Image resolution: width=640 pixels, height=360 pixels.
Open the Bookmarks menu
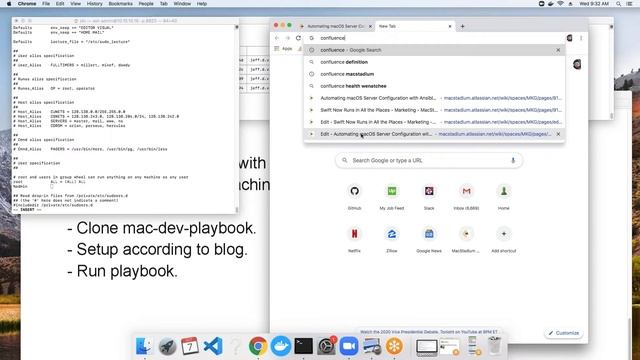click(x=120, y=4)
